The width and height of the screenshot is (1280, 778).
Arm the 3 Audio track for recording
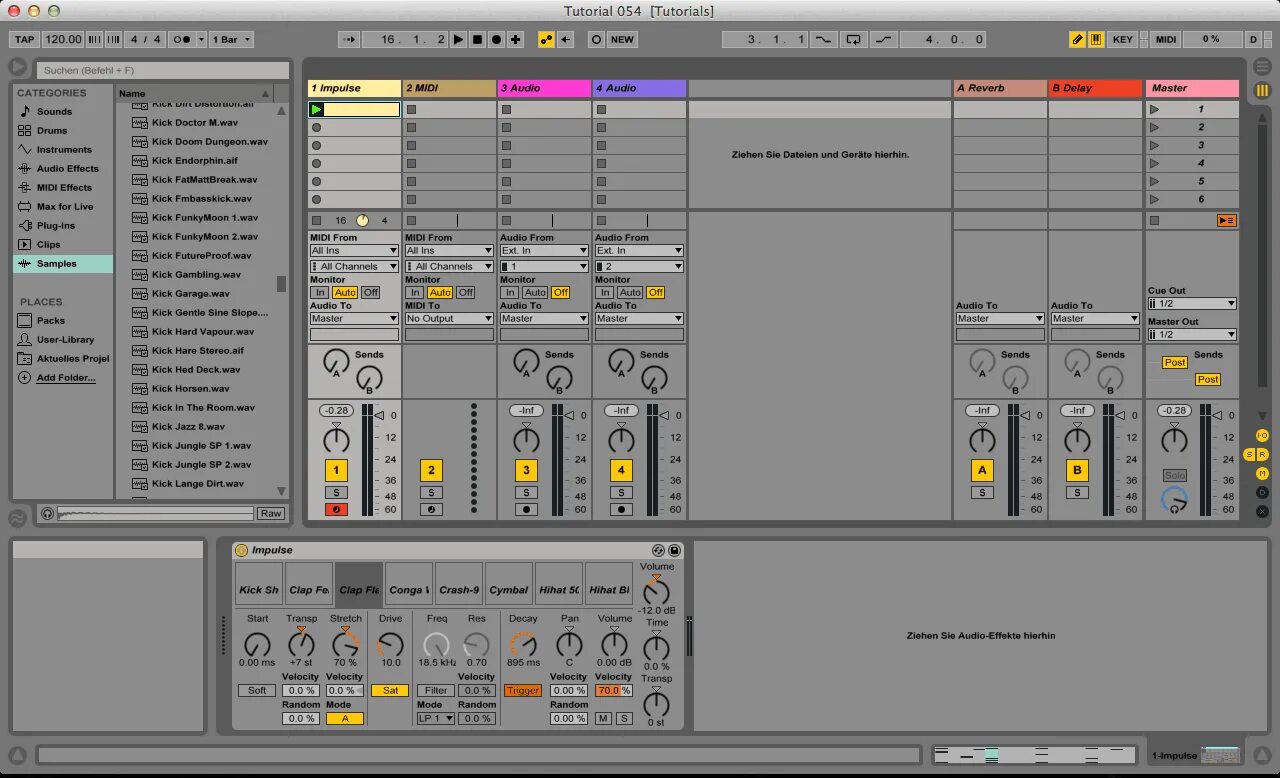click(x=526, y=509)
